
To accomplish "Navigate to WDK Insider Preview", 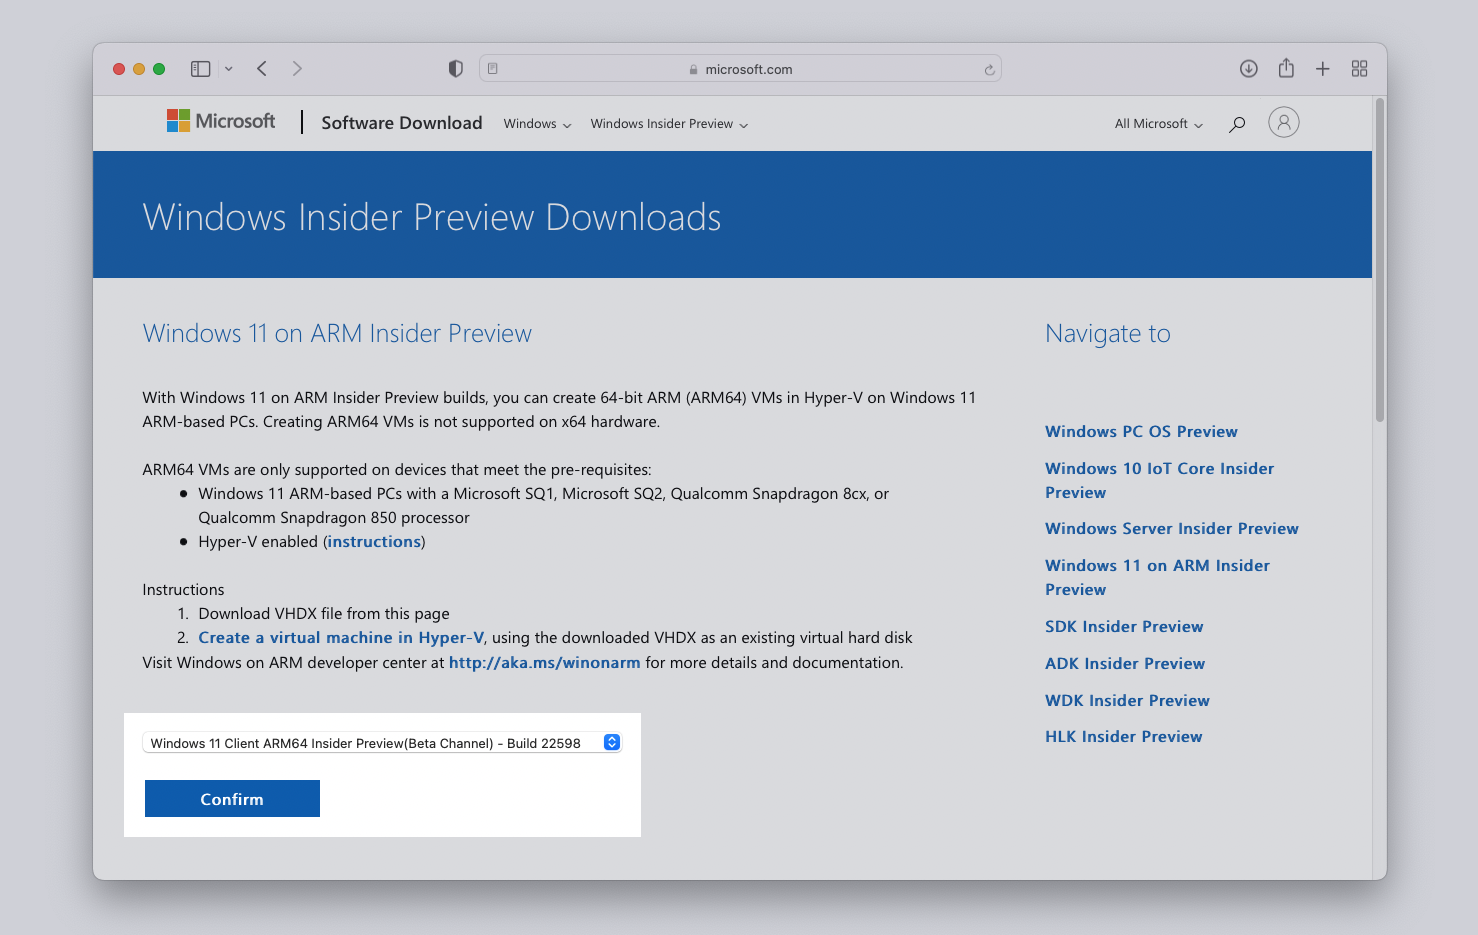I will [x=1127, y=701].
